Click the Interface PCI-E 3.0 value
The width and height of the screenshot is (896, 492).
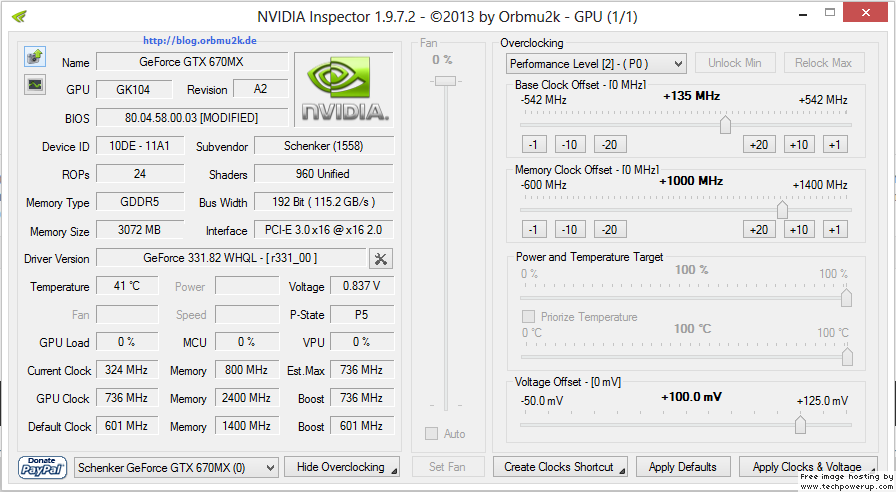click(x=324, y=230)
